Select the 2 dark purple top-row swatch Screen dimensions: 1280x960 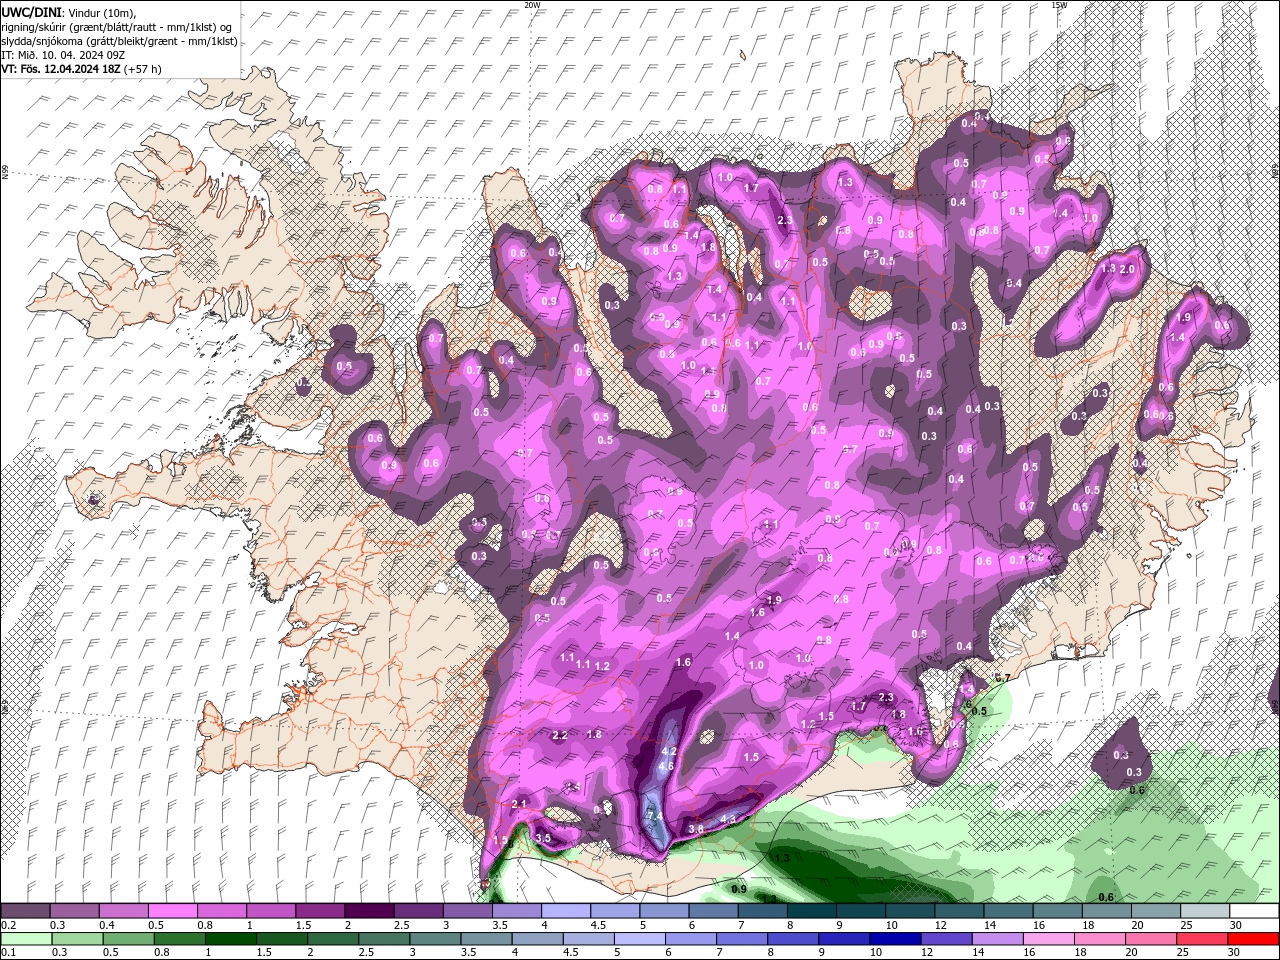(368, 911)
